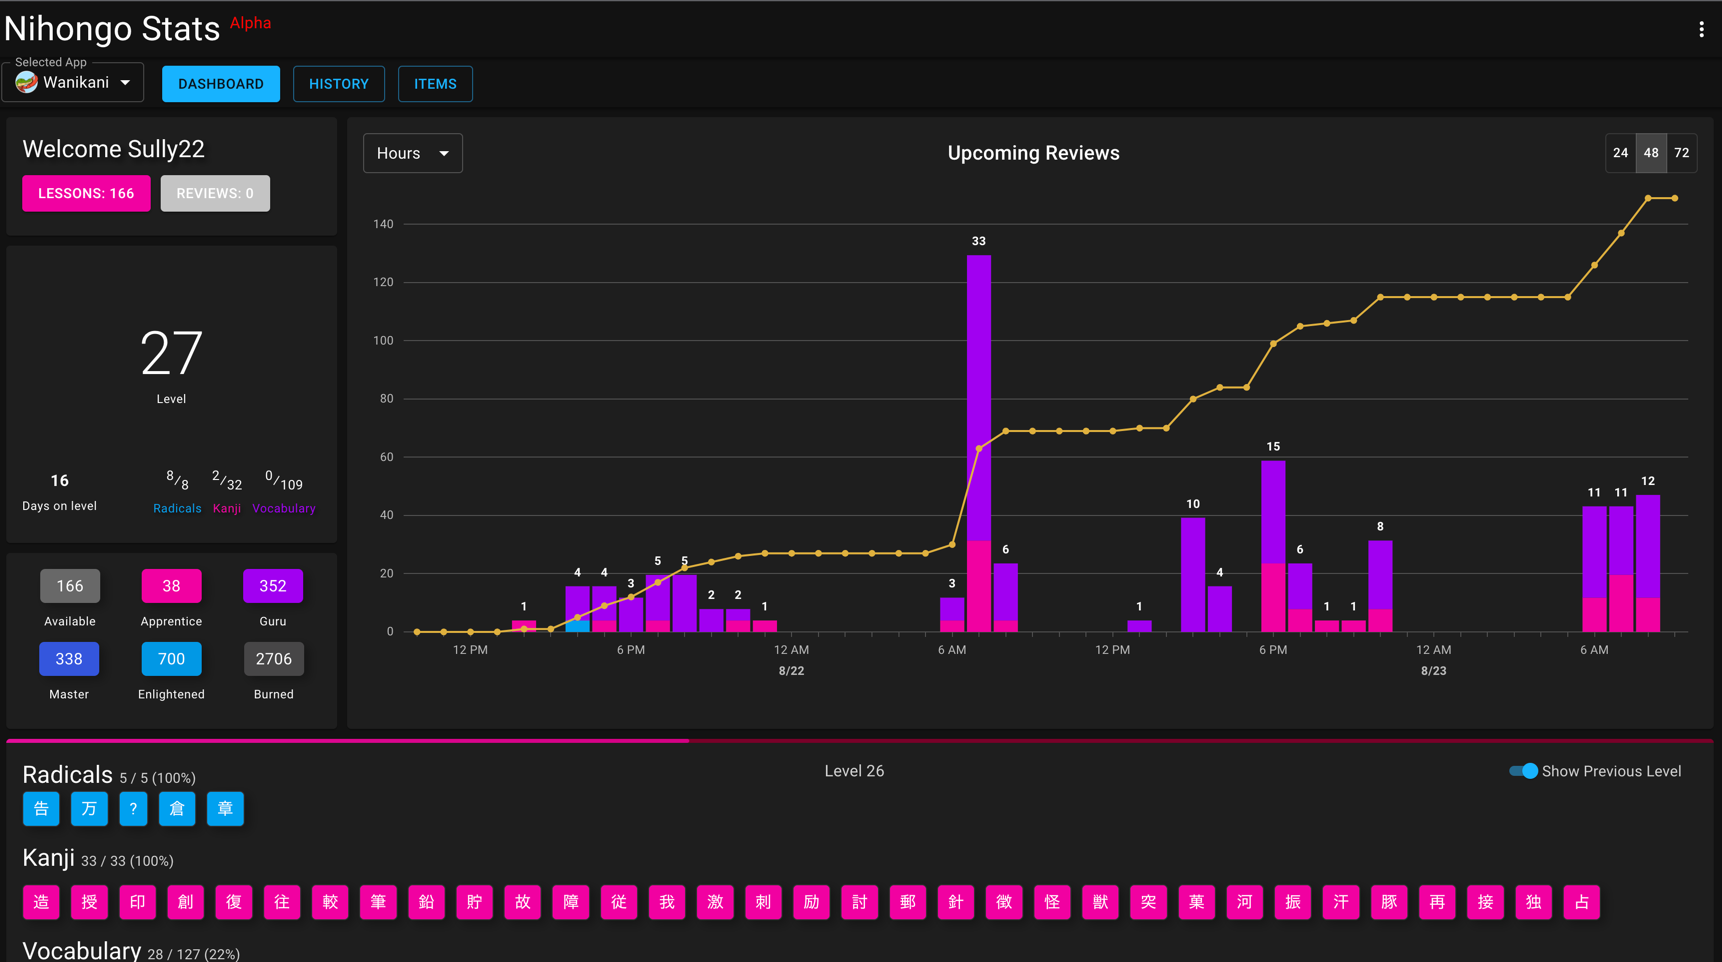Click the Reviews: 0 button
This screenshot has width=1722, height=962.
pos(215,193)
